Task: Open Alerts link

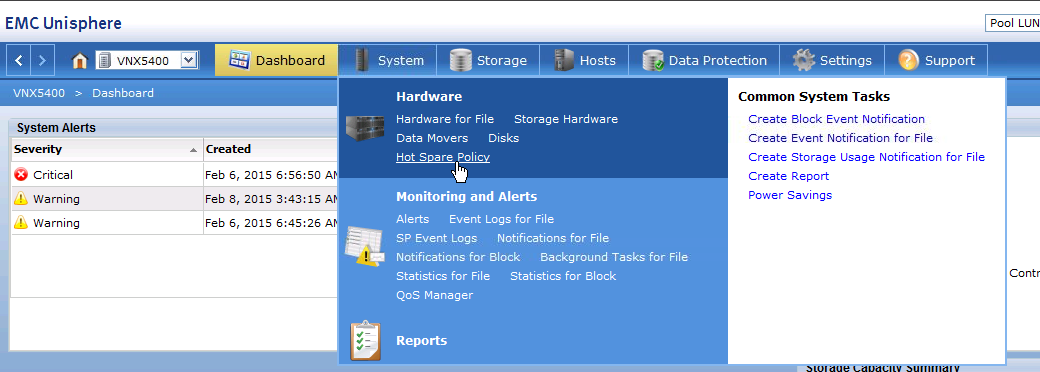Action: 413,219
